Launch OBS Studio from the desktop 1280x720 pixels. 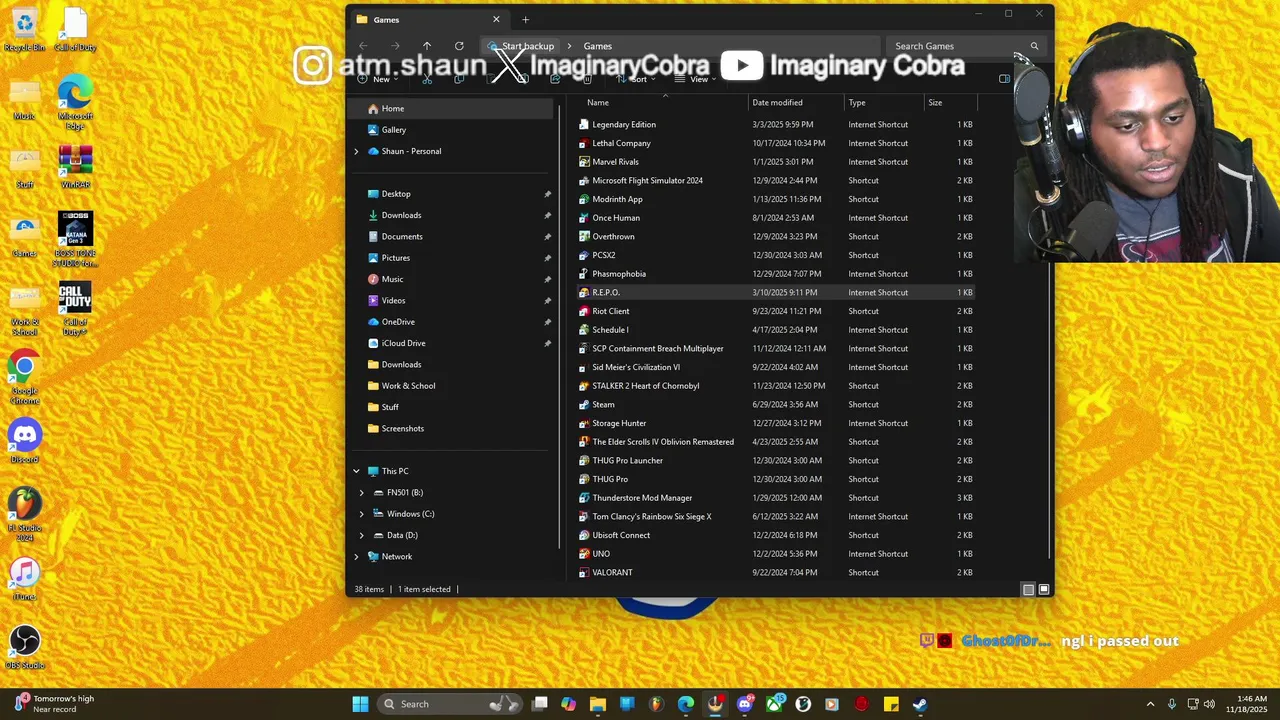(x=25, y=647)
